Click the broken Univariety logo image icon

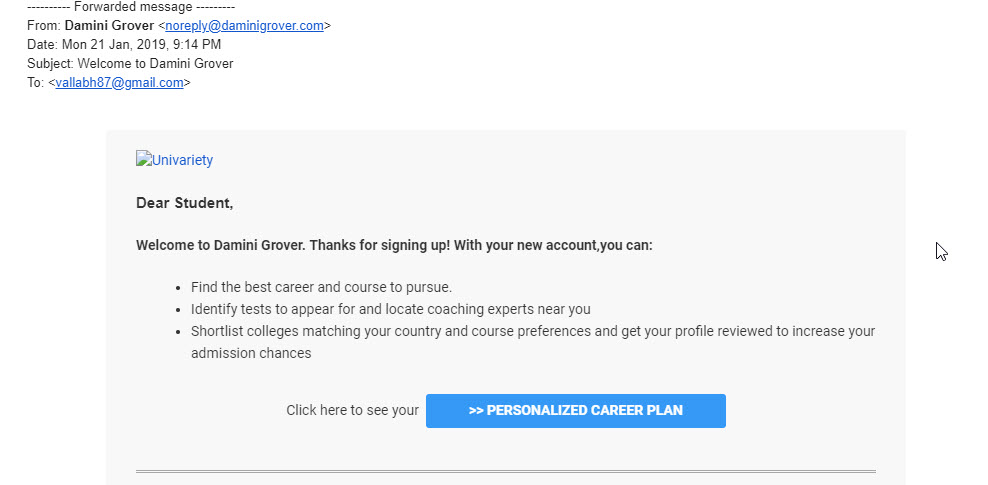tap(144, 158)
